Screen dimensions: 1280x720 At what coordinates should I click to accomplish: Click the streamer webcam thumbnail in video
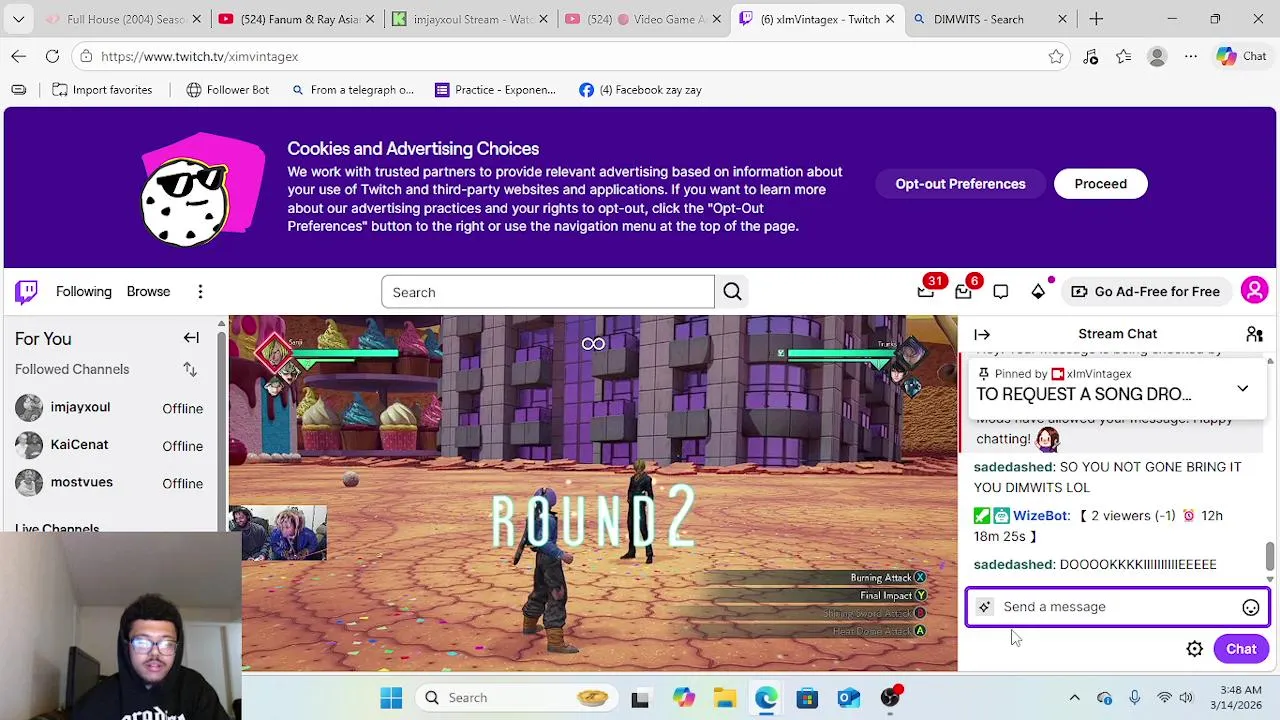coord(278,532)
